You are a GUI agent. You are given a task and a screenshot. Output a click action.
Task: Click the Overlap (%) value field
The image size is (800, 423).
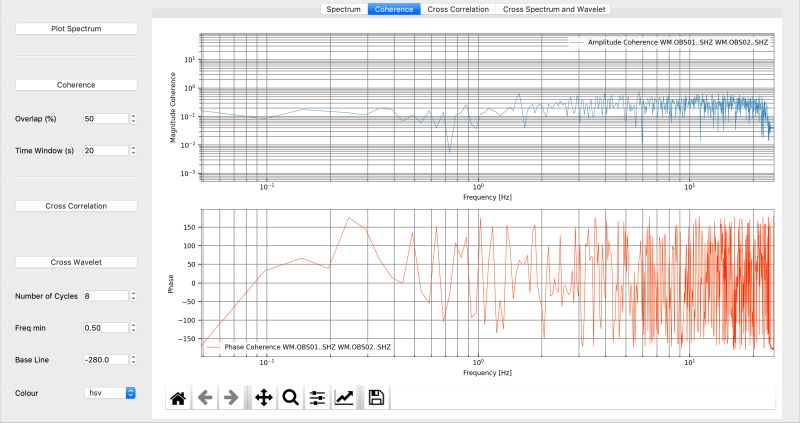coord(106,118)
